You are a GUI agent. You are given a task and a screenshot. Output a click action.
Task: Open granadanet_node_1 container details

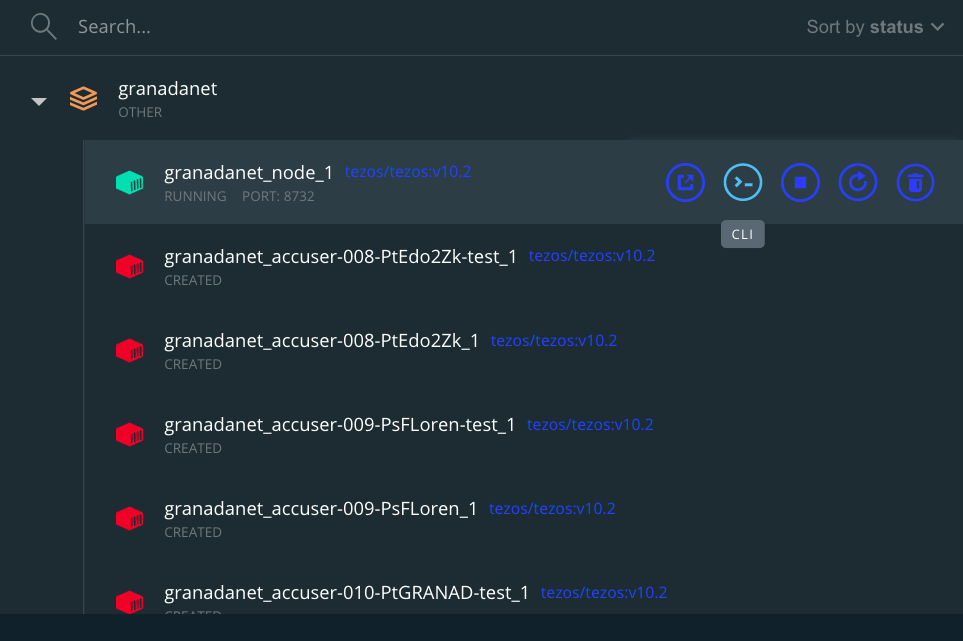(248, 173)
